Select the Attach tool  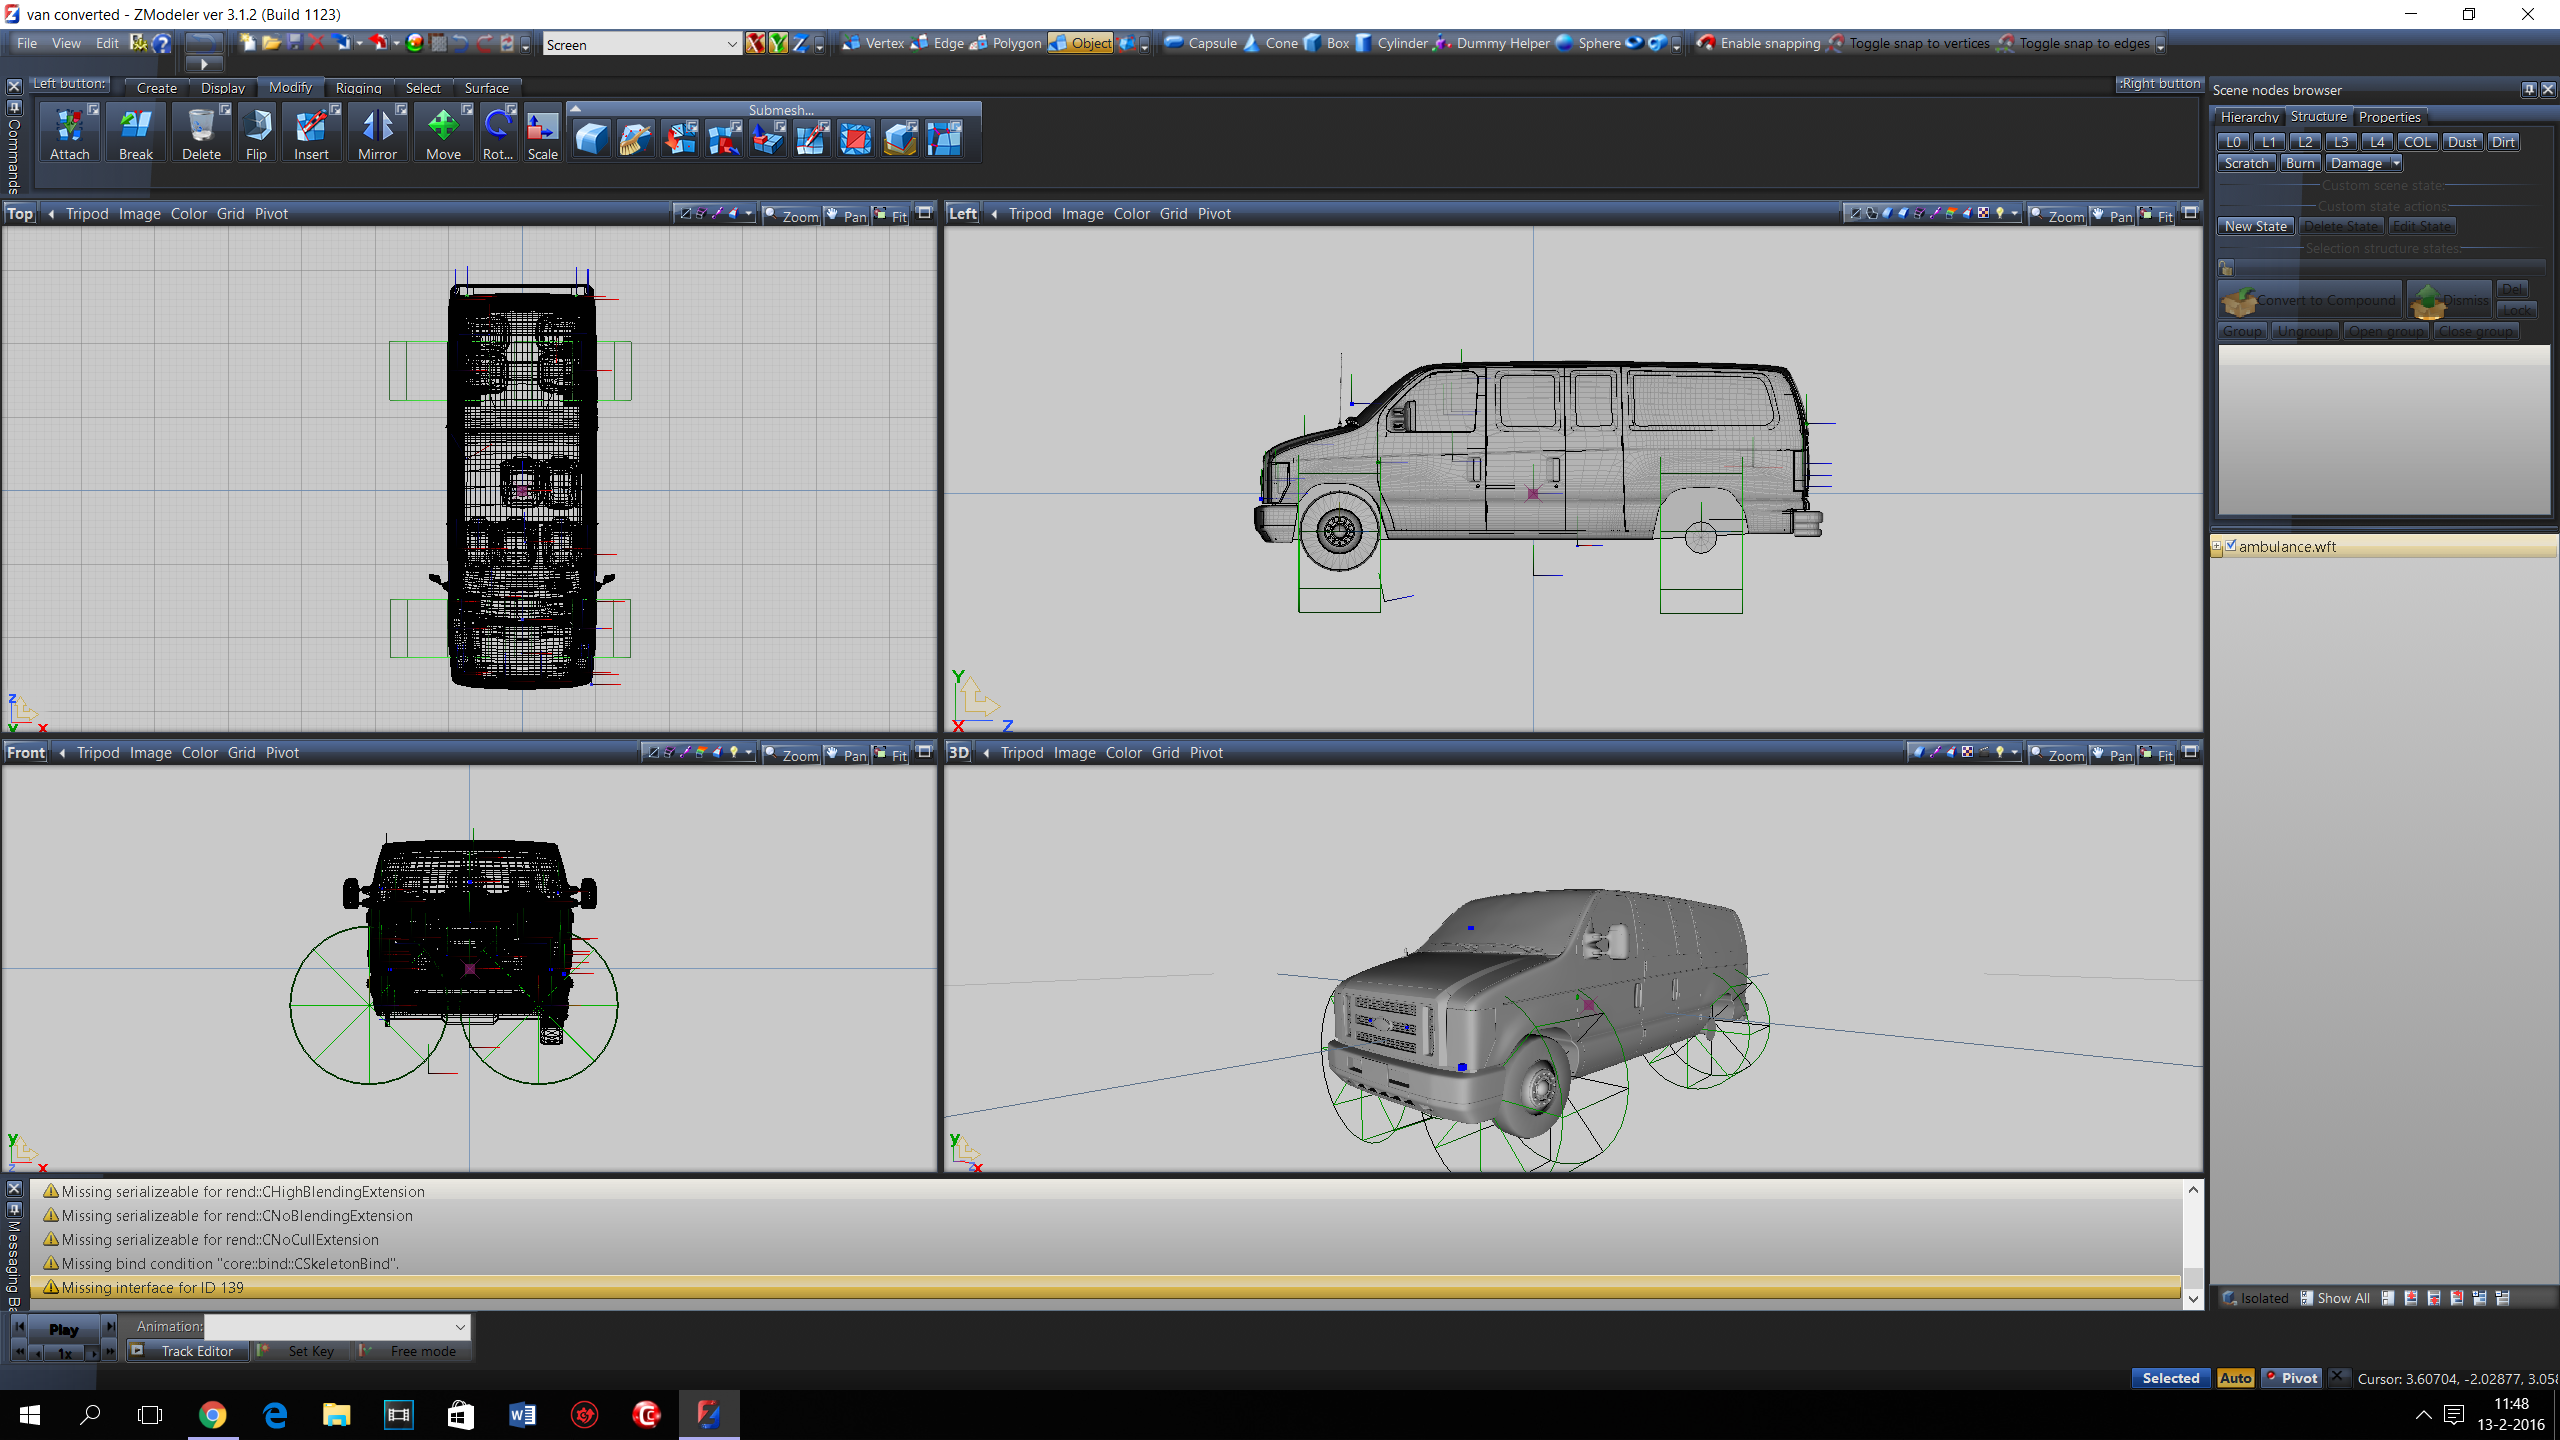pos(69,133)
